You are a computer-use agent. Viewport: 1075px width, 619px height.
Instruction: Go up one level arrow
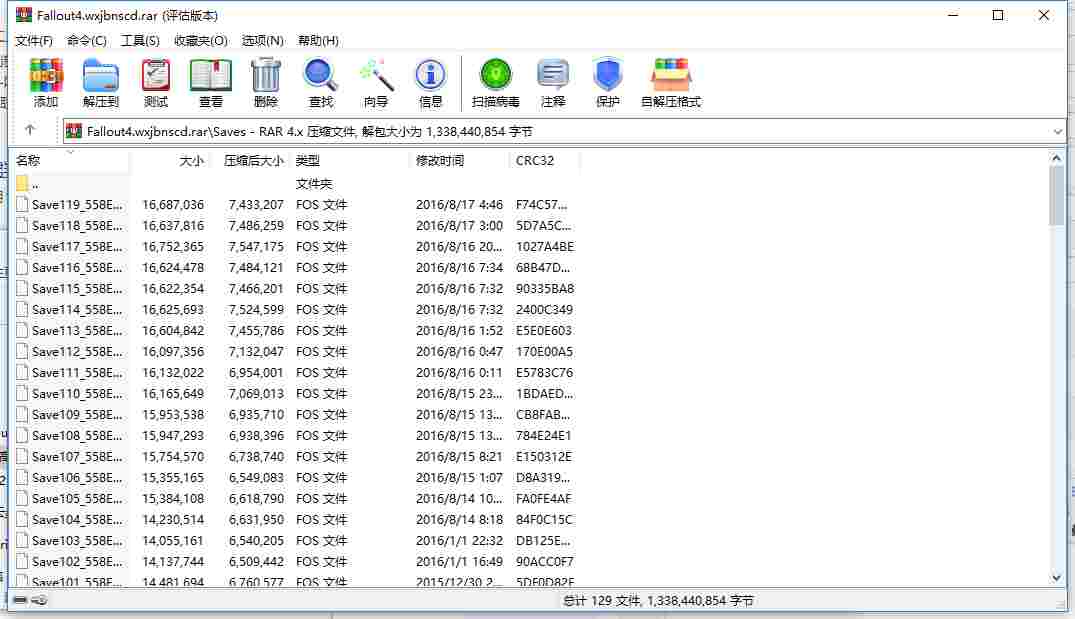coord(29,130)
